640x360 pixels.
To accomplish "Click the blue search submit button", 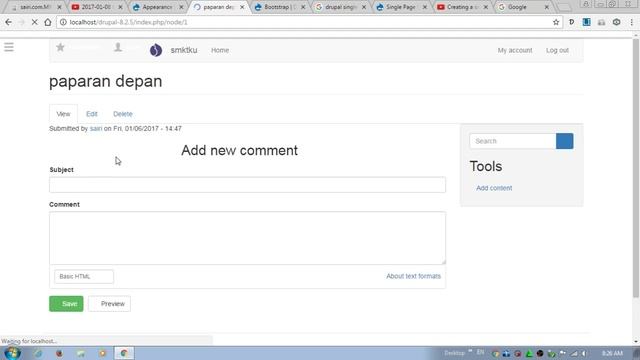I will coord(564,141).
